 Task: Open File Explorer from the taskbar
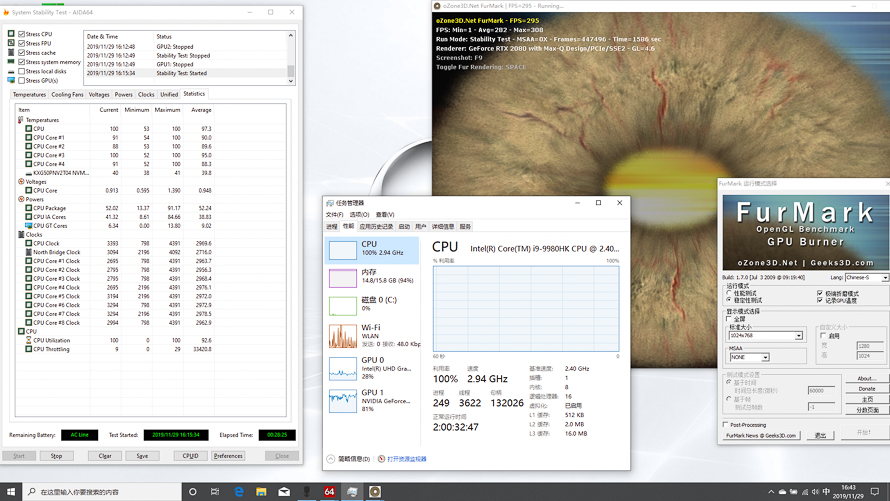[261, 492]
